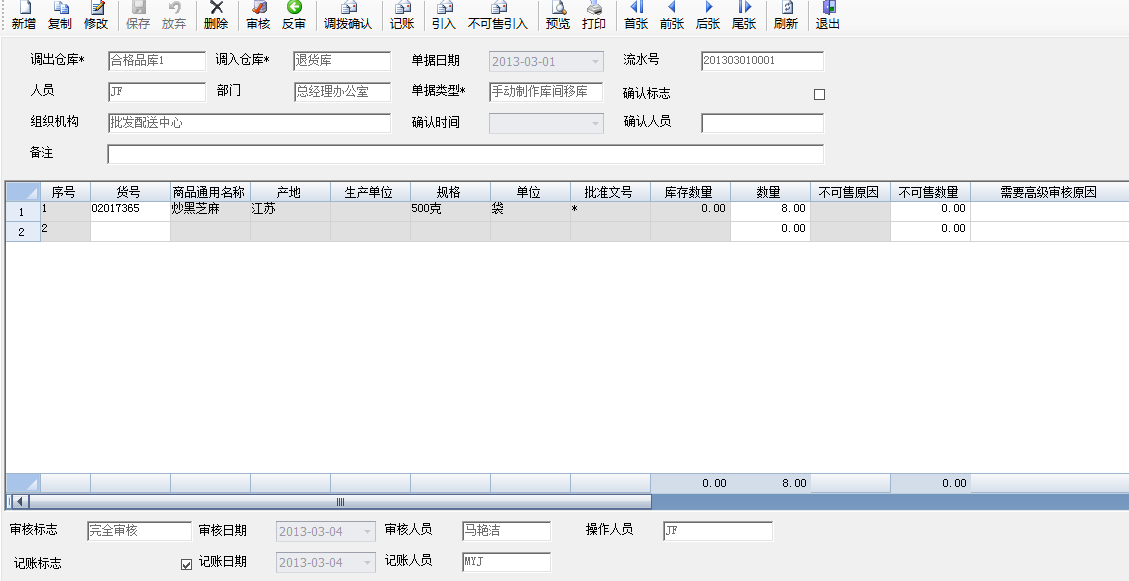
Task: Click the 500克 specification cell
Action: coord(450,211)
